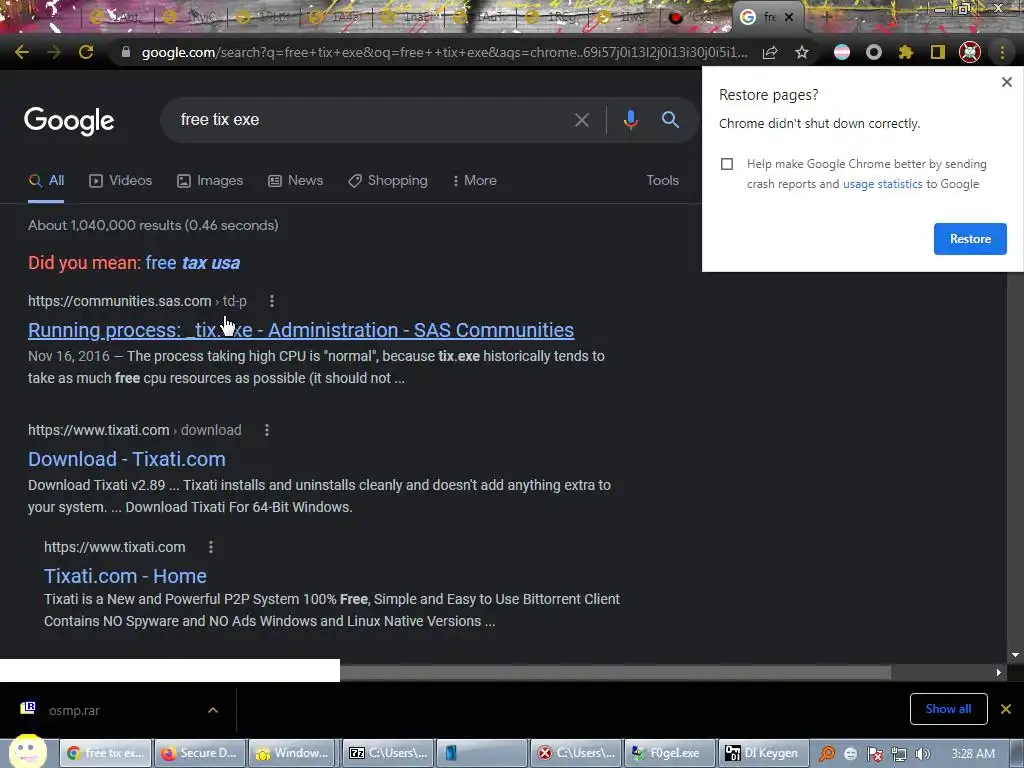1024x768 pixels.
Task: Start voice search with microphone
Action: 630,120
